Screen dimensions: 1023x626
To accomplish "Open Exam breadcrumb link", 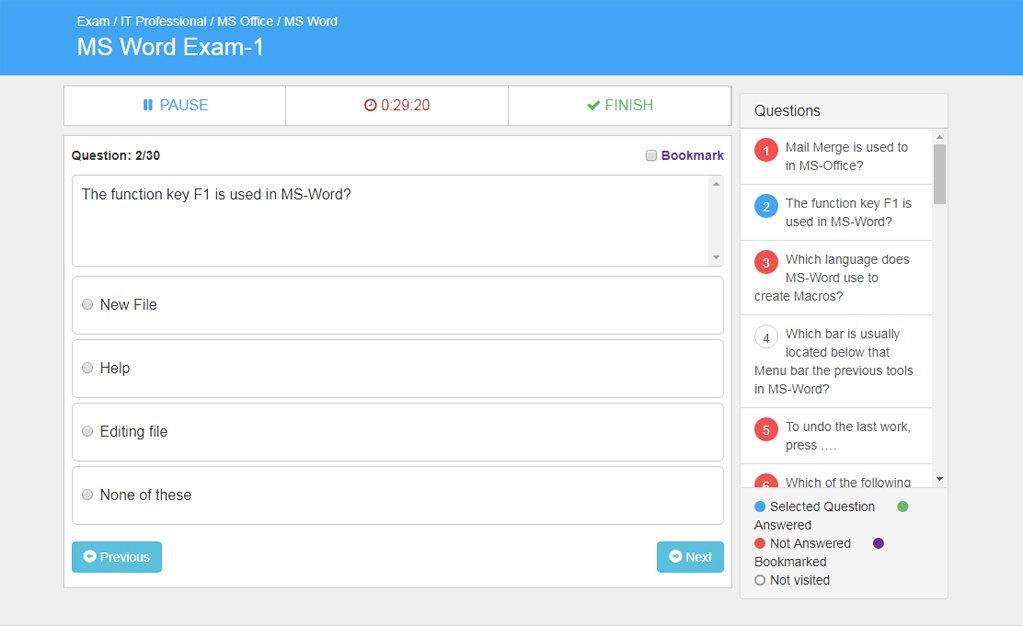I will (93, 22).
